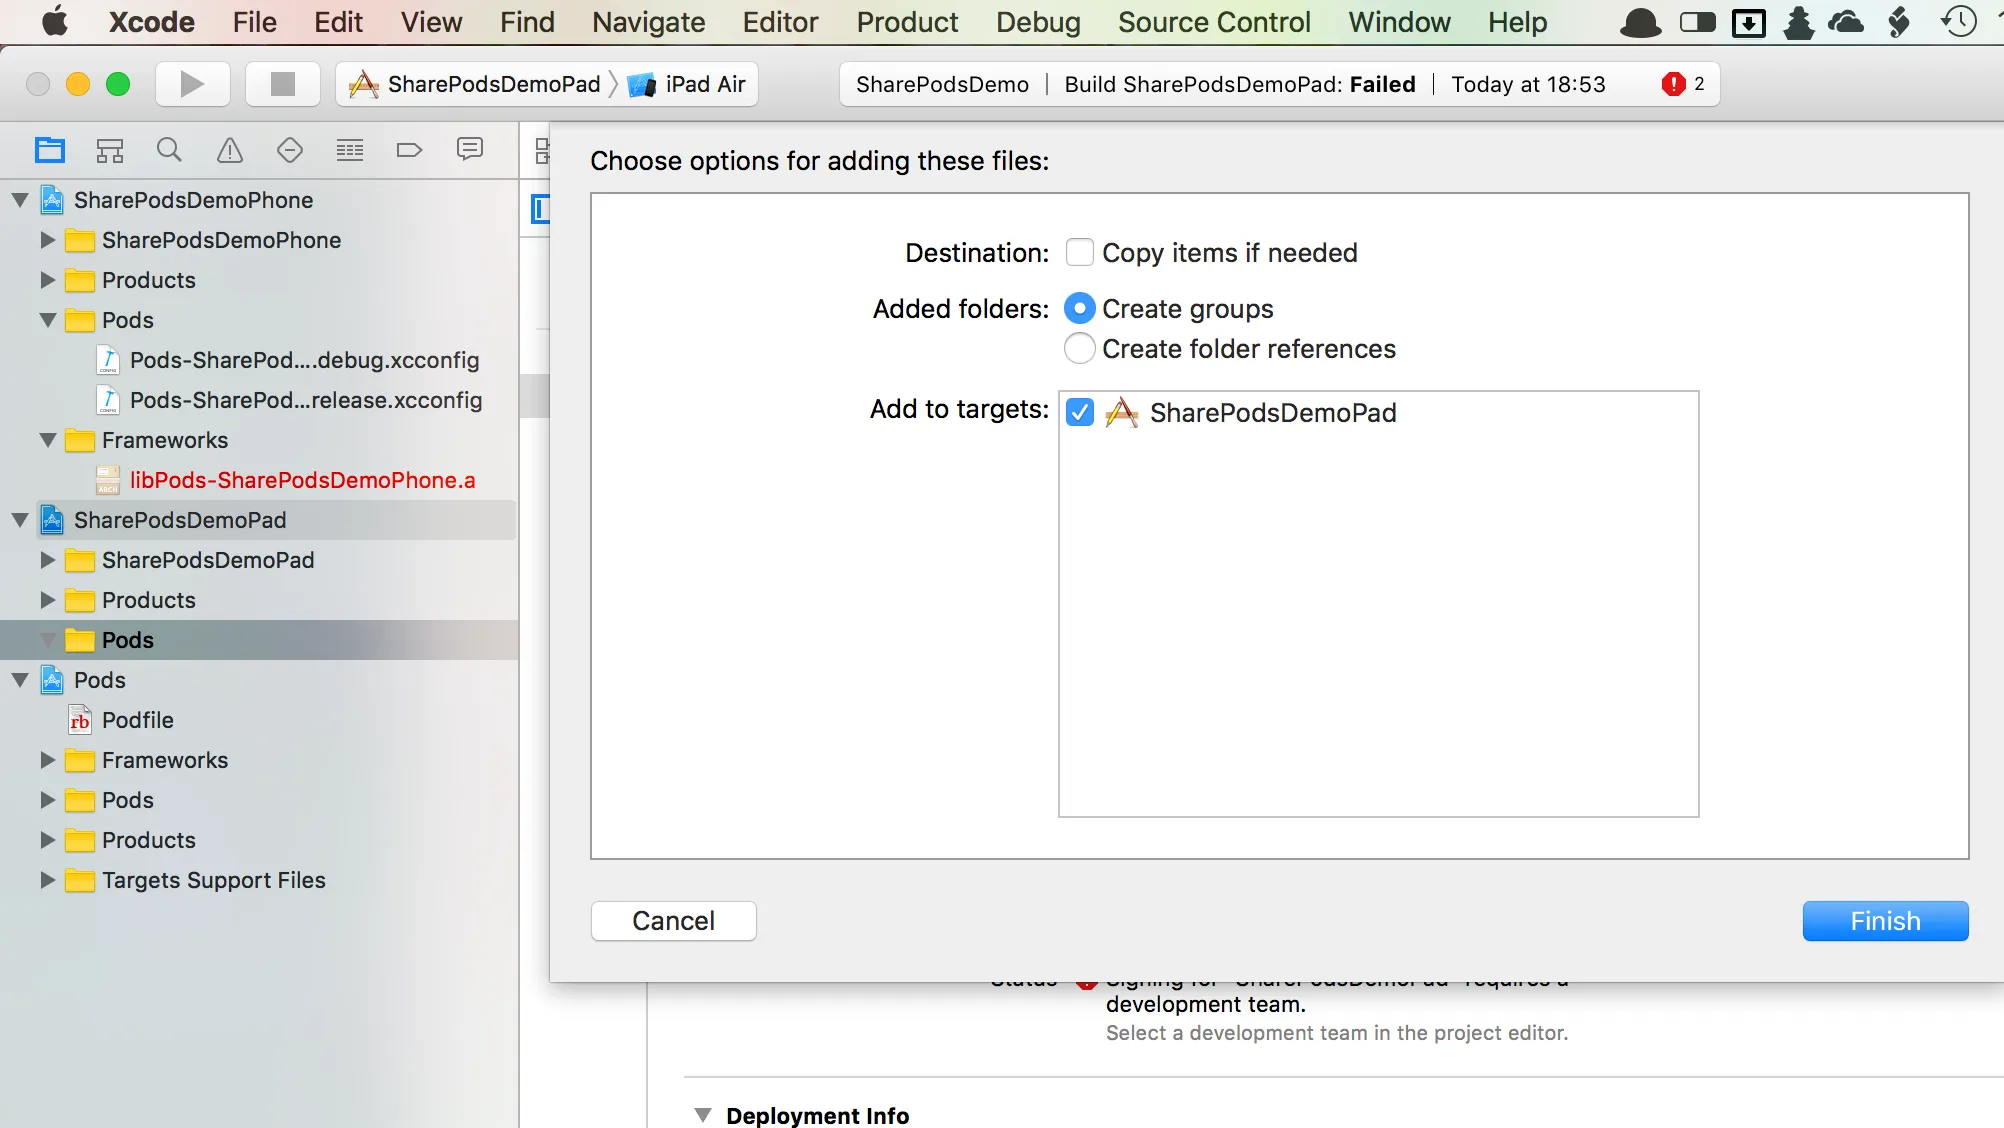The height and width of the screenshot is (1128, 2004).
Task: Select the Create groups radio button
Action: click(x=1080, y=308)
